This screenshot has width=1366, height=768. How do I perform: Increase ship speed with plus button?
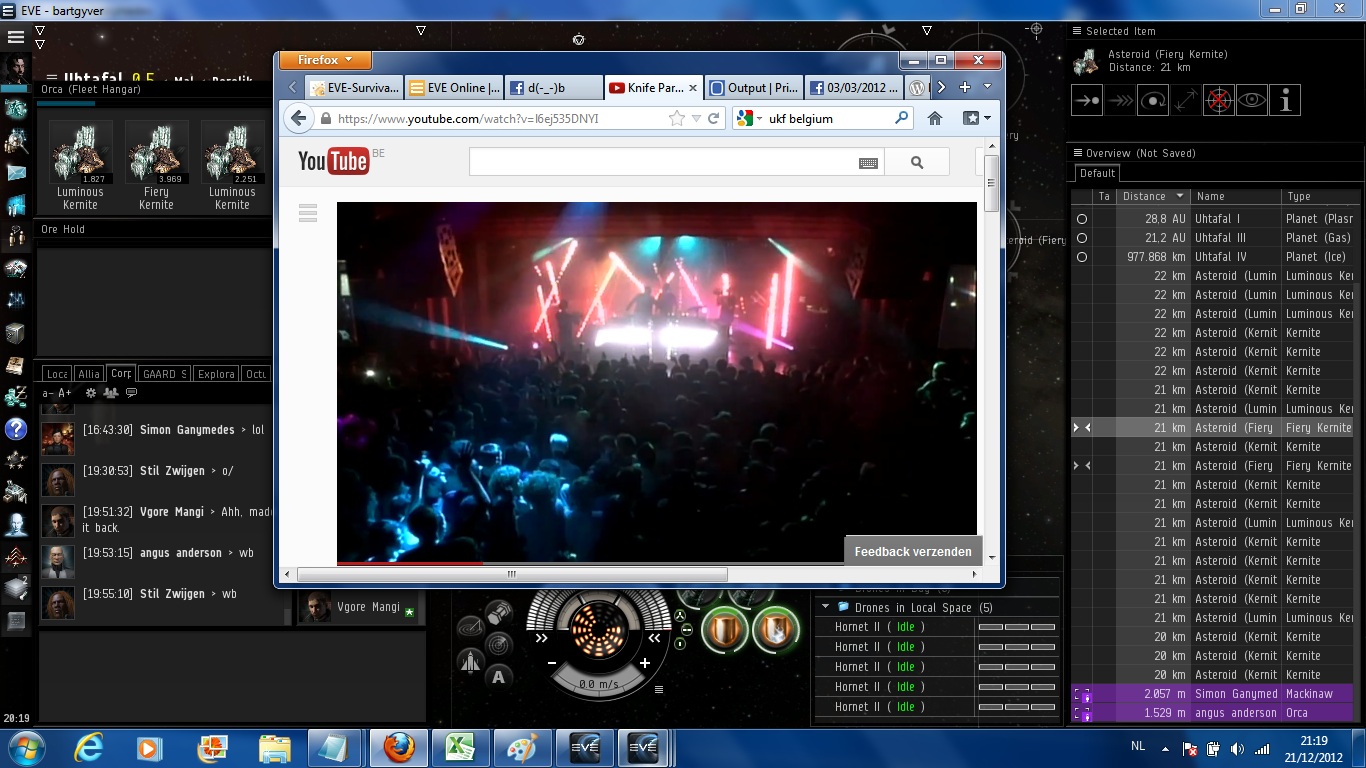click(x=645, y=663)
